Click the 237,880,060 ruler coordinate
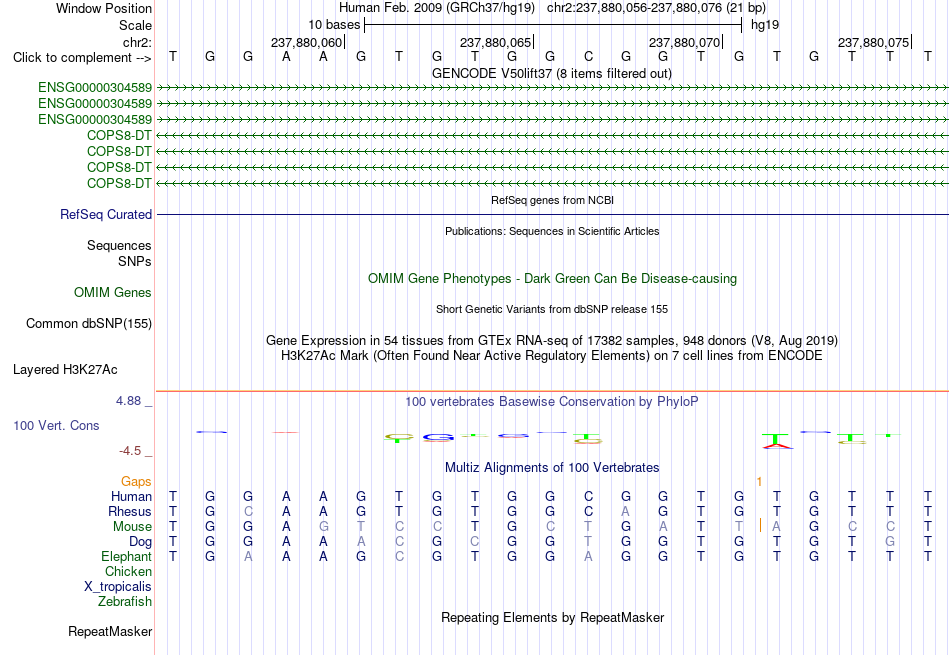Screen dimensions: 950x655 tap(307, 42)
